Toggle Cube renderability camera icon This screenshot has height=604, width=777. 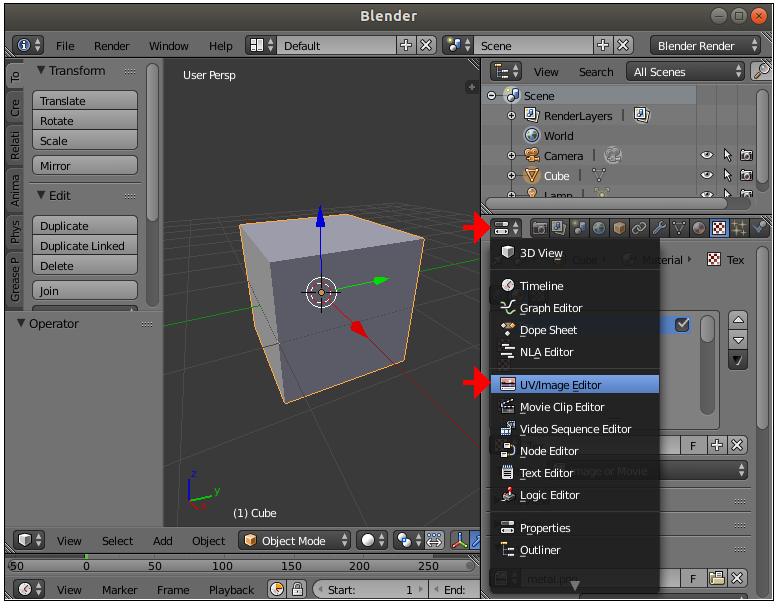point(746,175)
